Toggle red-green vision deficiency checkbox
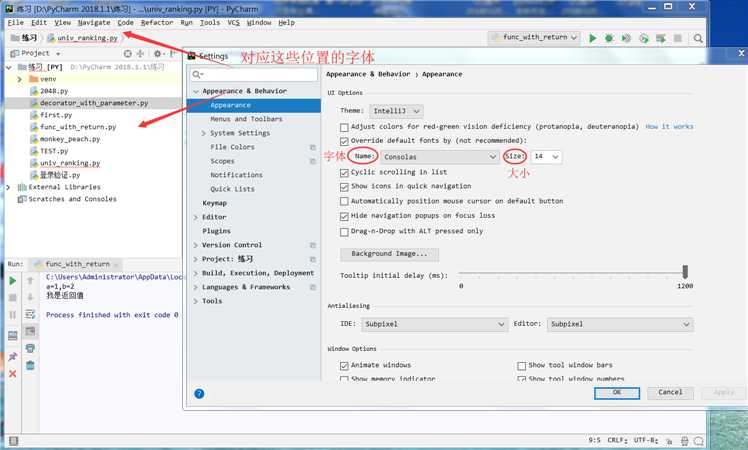Image resolution: width=748 pixels, height=450 pixels. pos(344,127)
